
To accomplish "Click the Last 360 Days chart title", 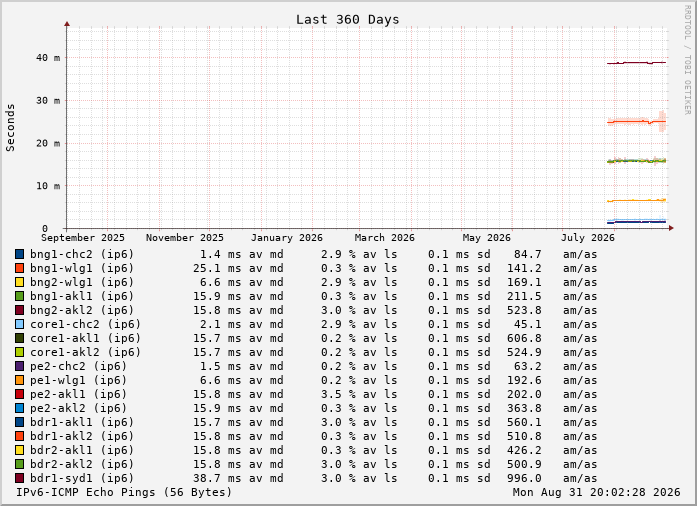I will [x=348, y=20].
